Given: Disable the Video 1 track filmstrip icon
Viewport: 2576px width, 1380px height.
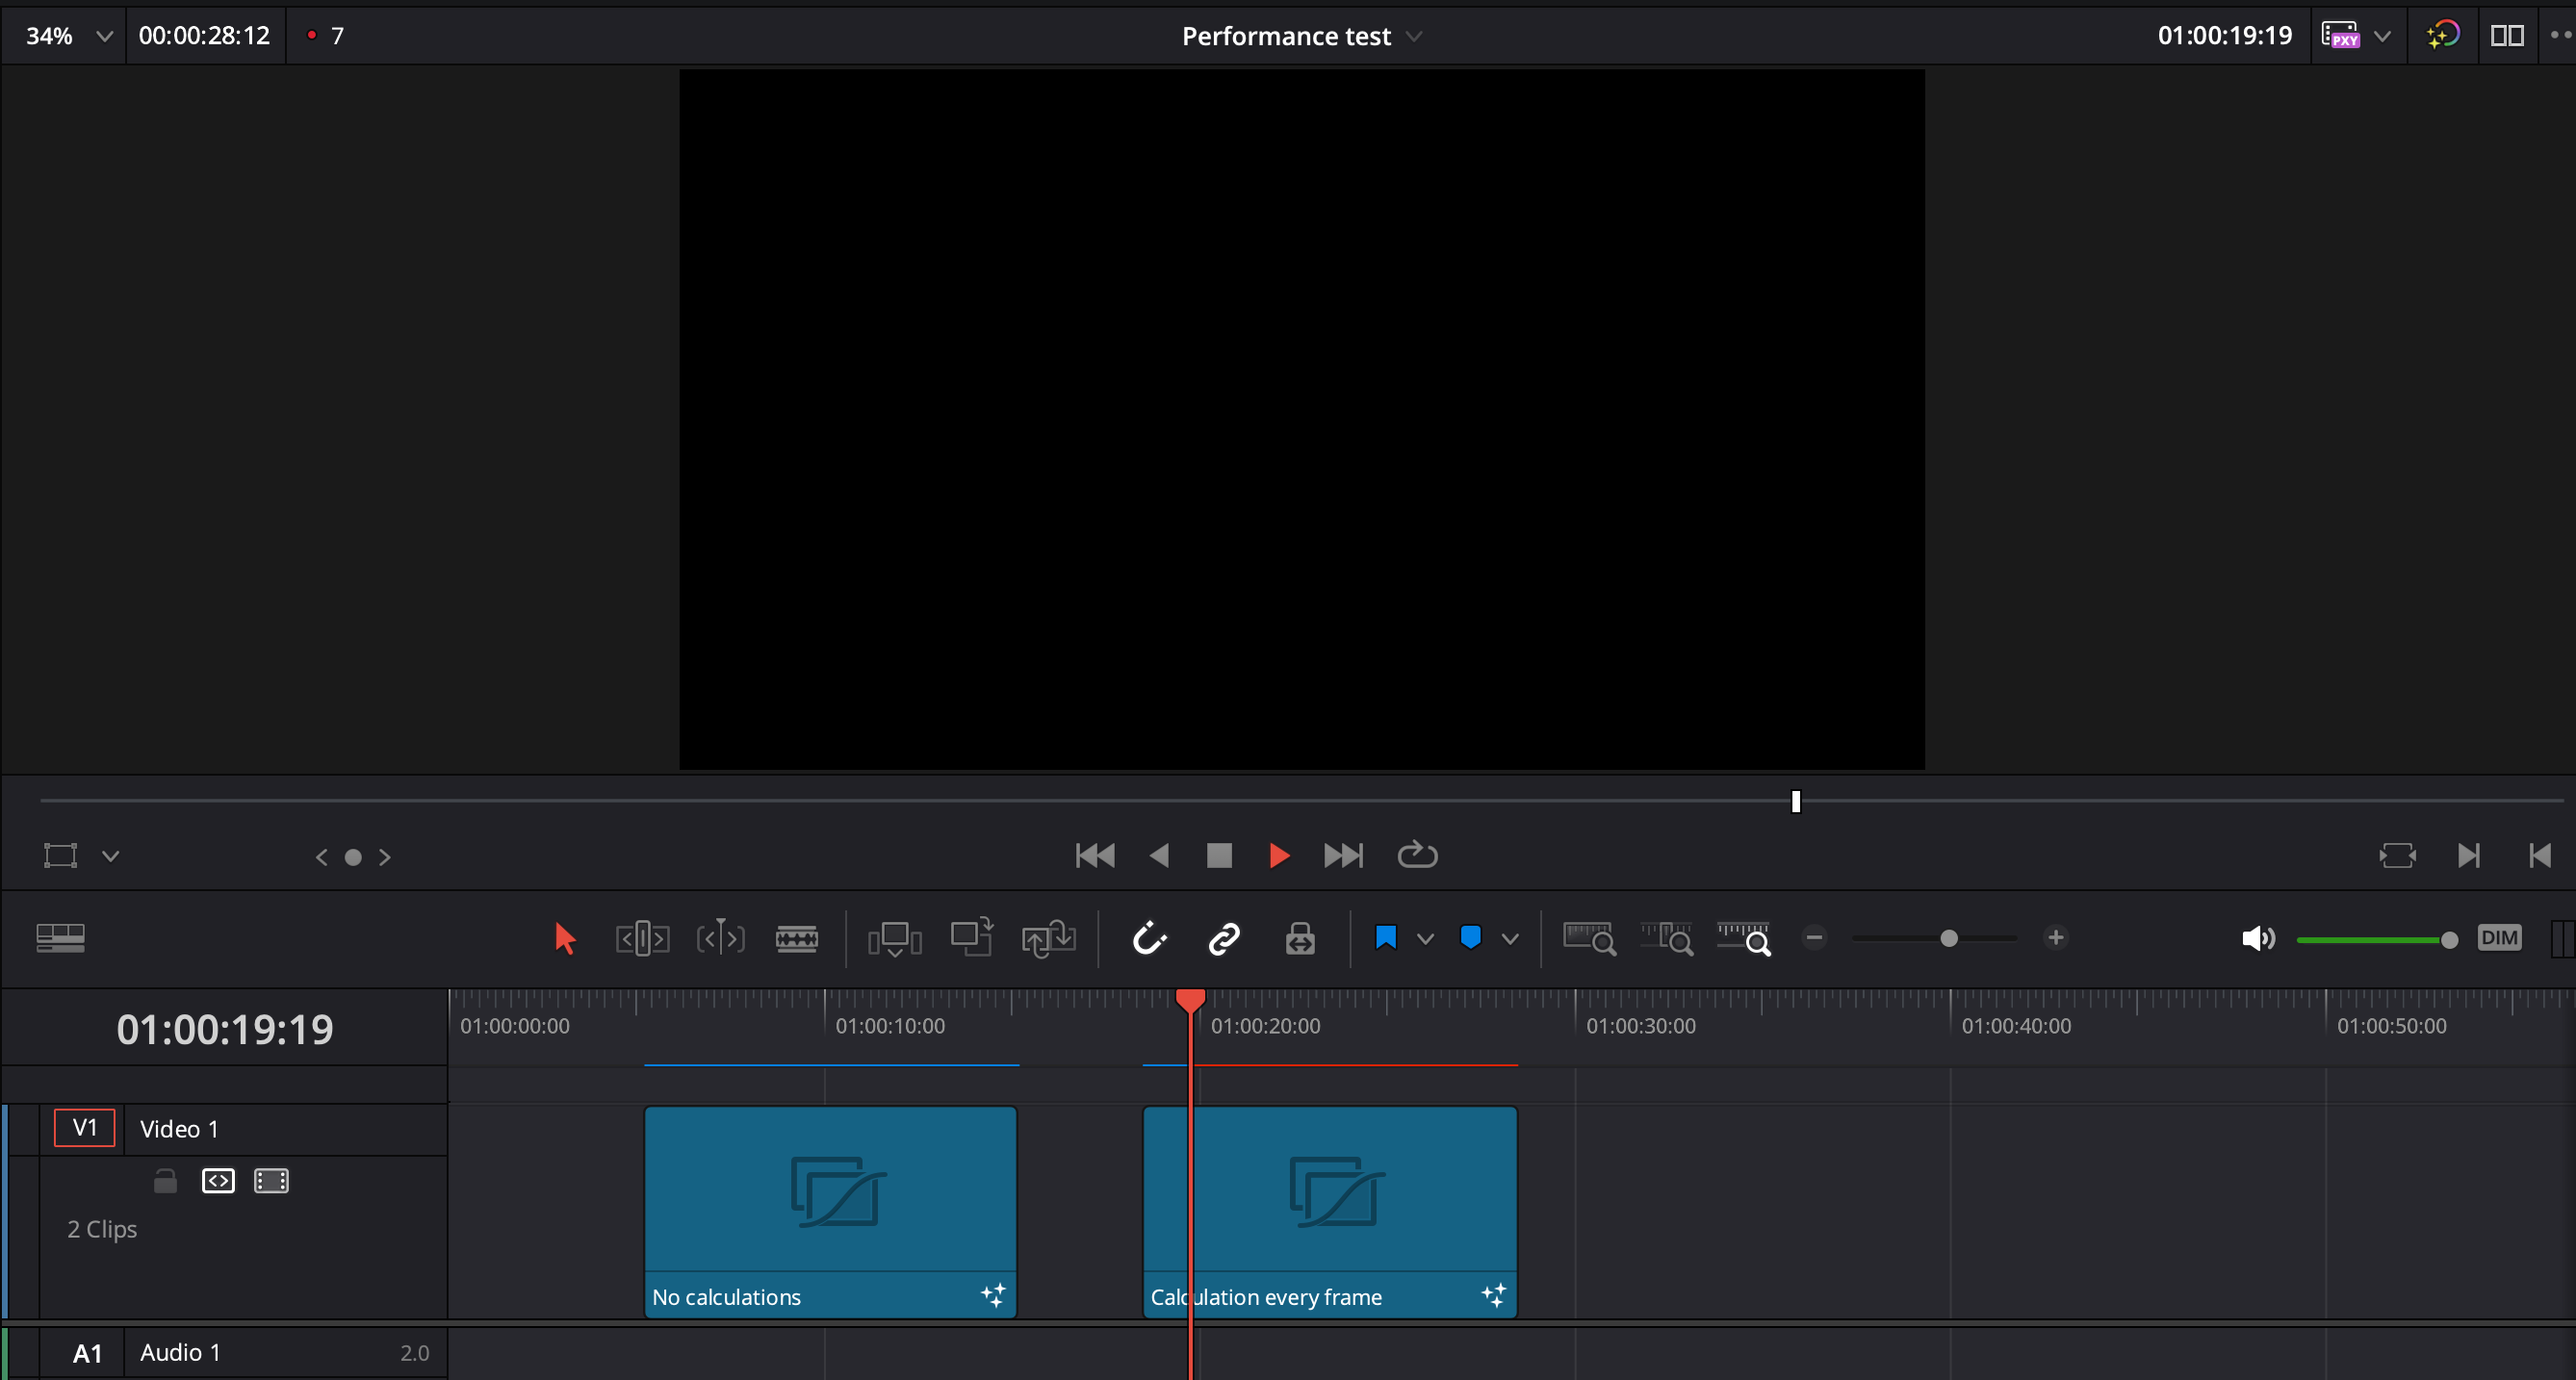Looking at the screenshot, I should tap(271, 1181).
